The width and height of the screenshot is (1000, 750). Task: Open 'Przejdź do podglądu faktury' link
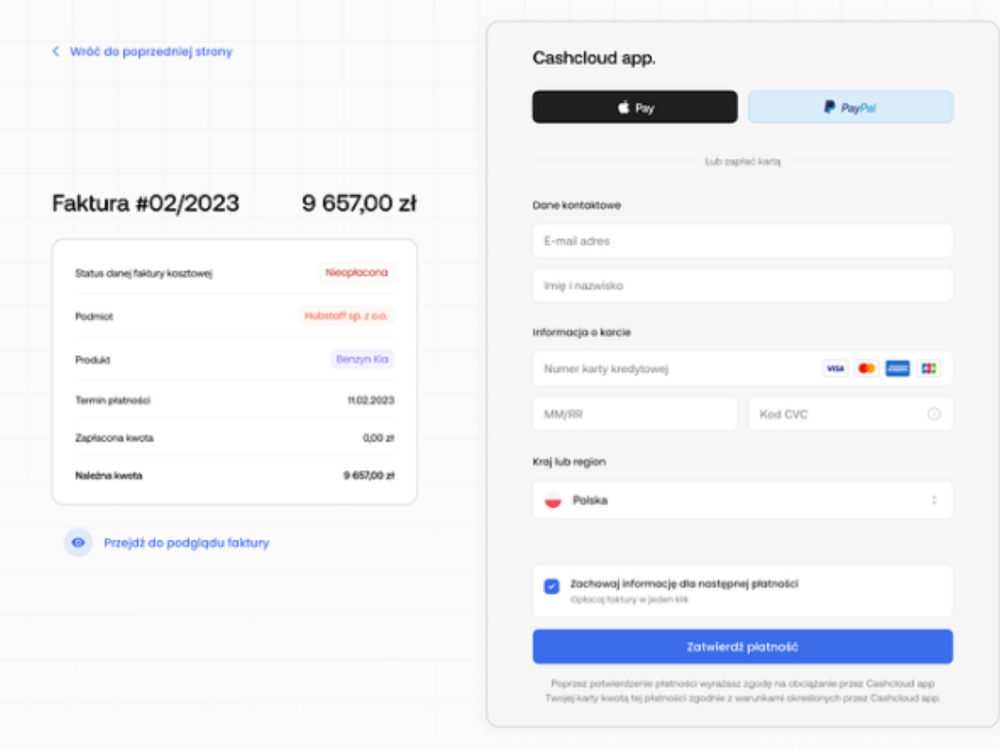(x=186, y=543)
